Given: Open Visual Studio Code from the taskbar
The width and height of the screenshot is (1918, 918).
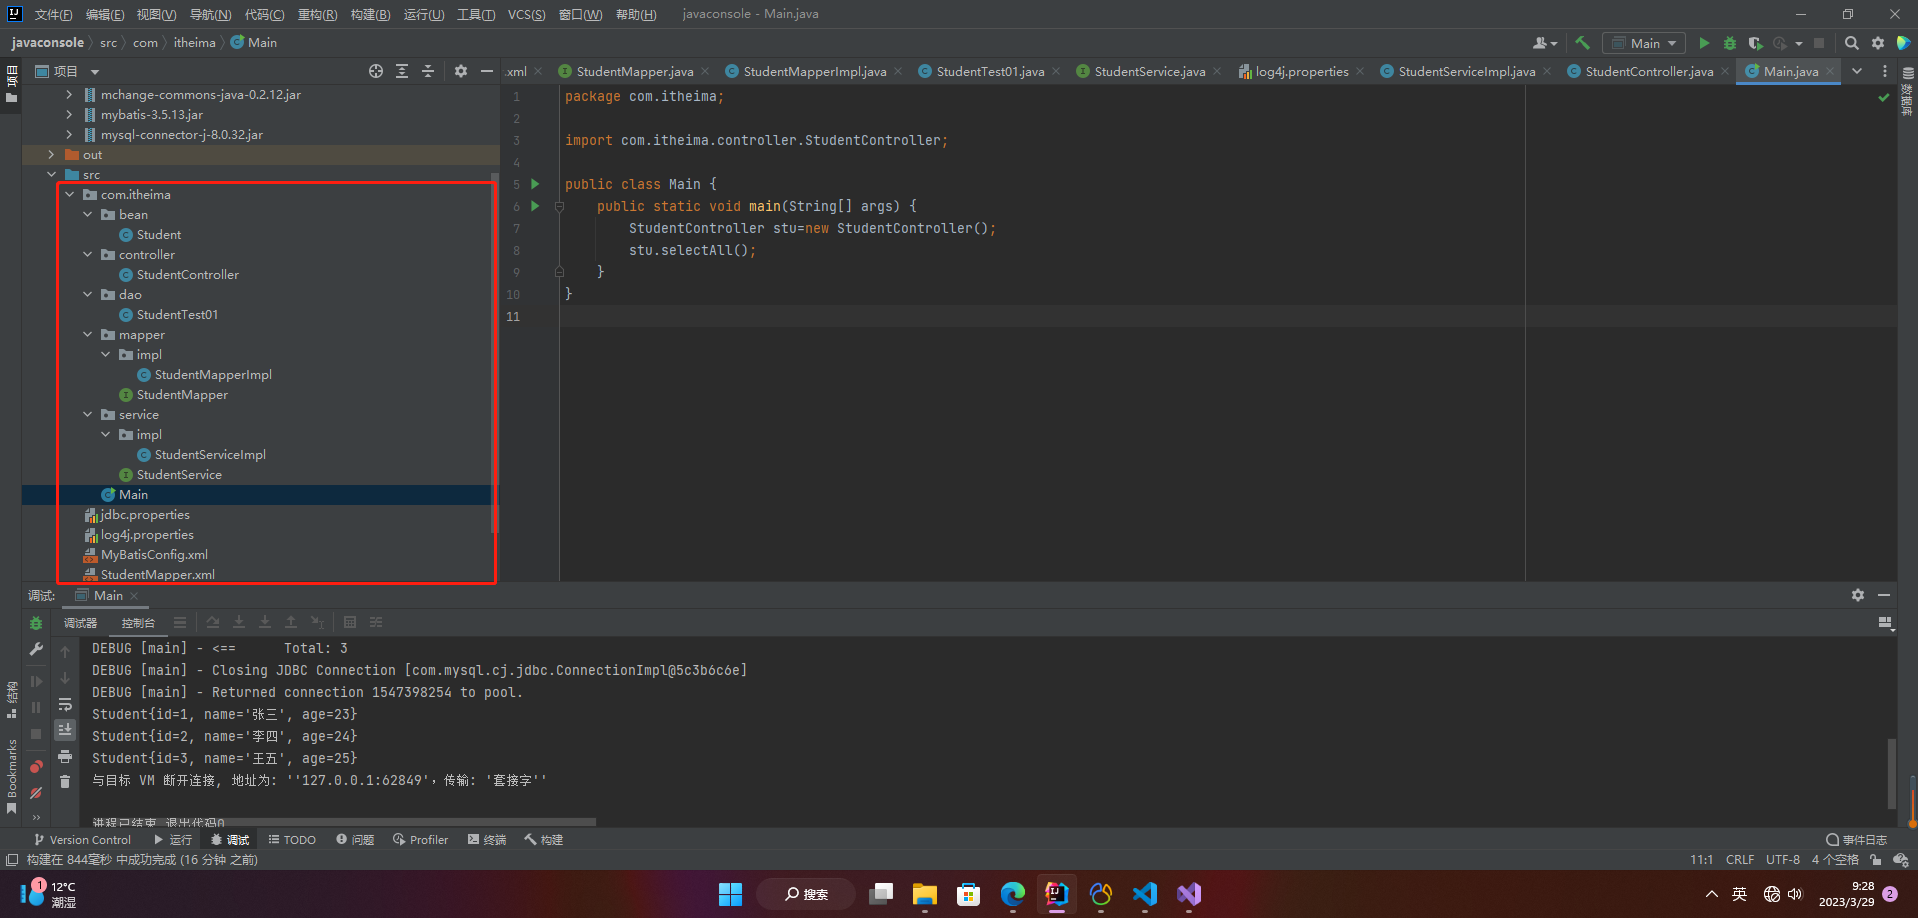Looking at the screenshot, I should (1145, 894).
